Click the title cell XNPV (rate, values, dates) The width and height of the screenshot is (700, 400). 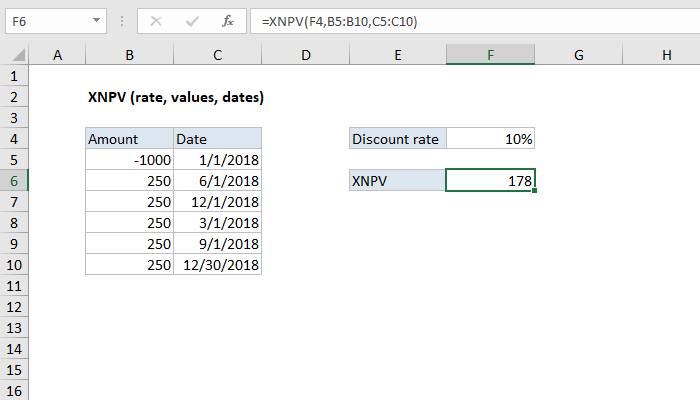[176, 97]
